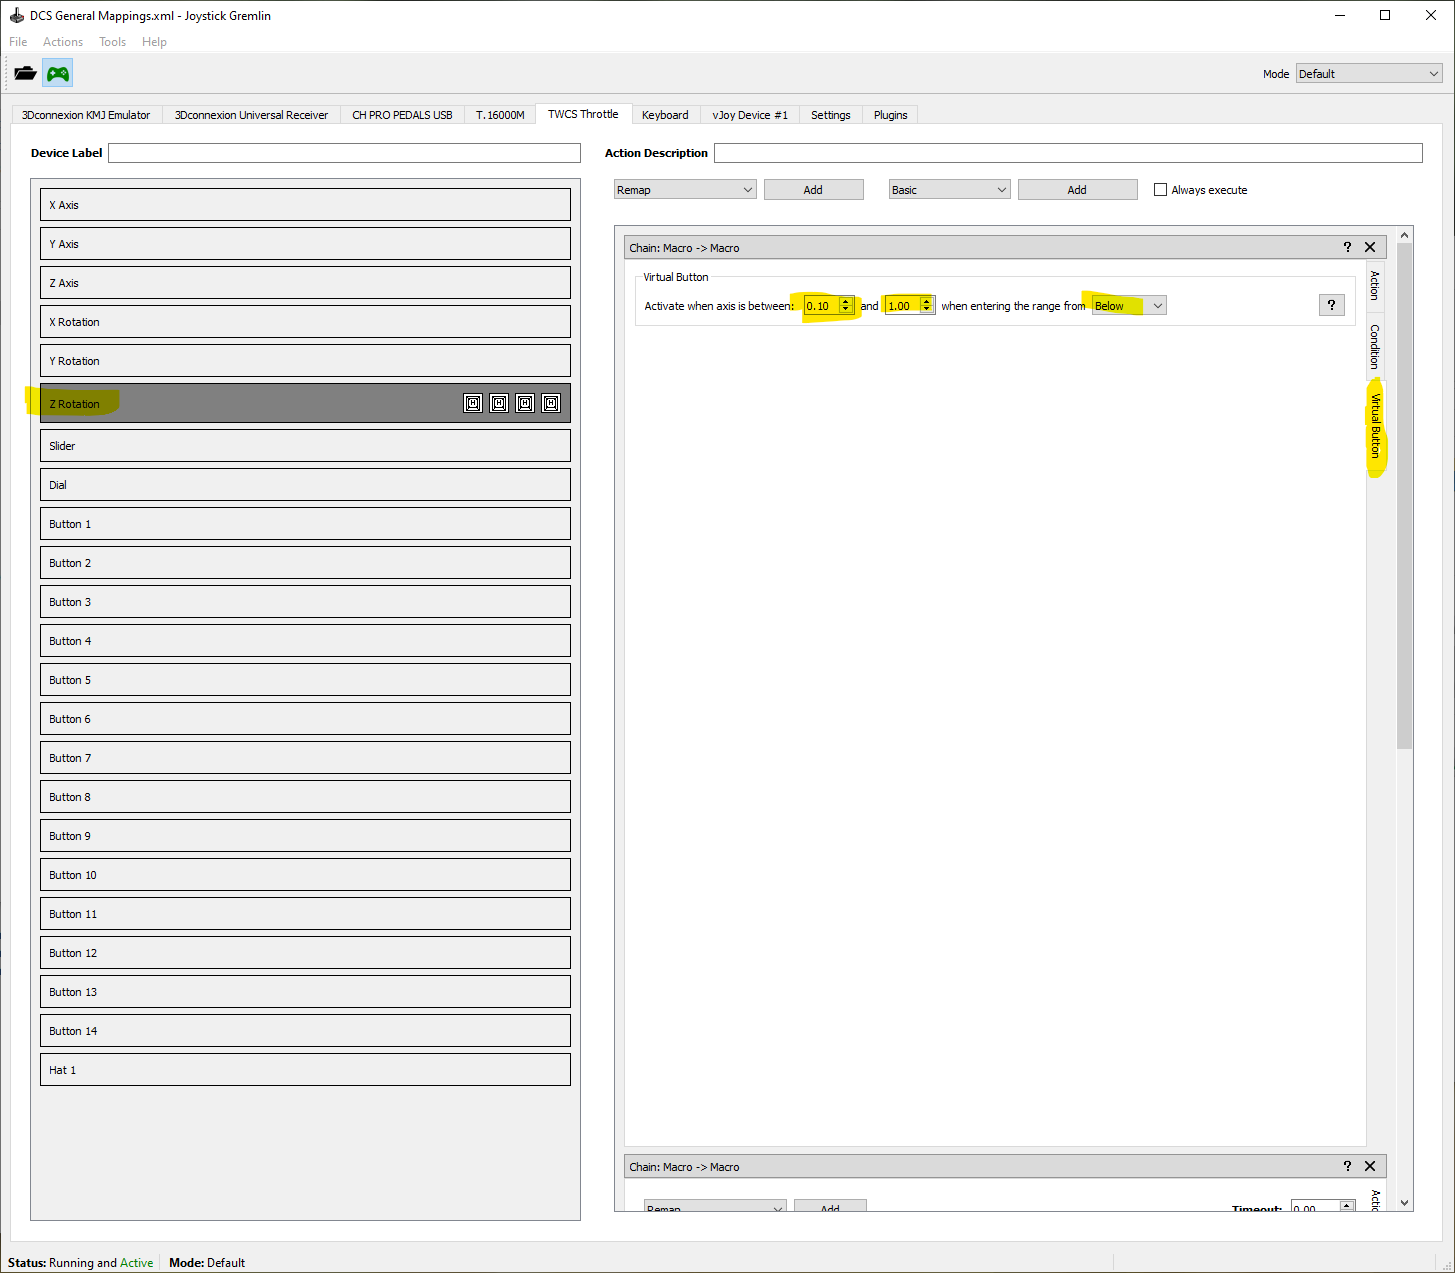Open the Below range direction dropdown
This screenshot has width=1455, height=1273.
[1129, 305]
